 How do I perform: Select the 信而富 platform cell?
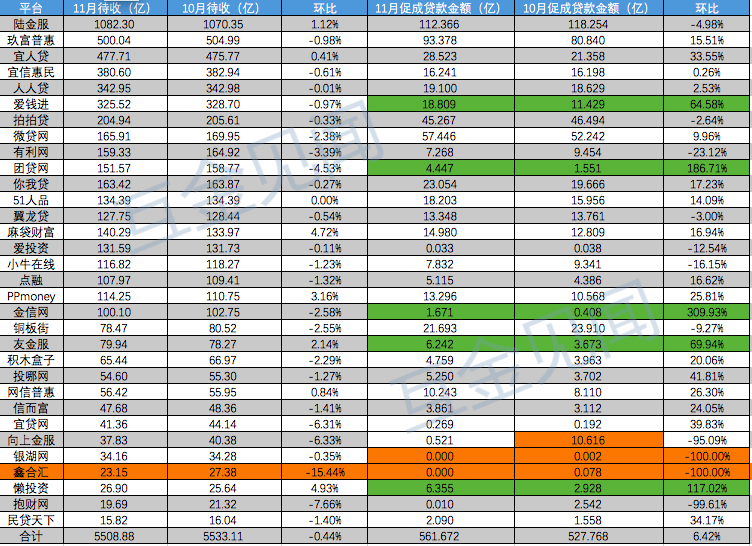tap(31, 408)
